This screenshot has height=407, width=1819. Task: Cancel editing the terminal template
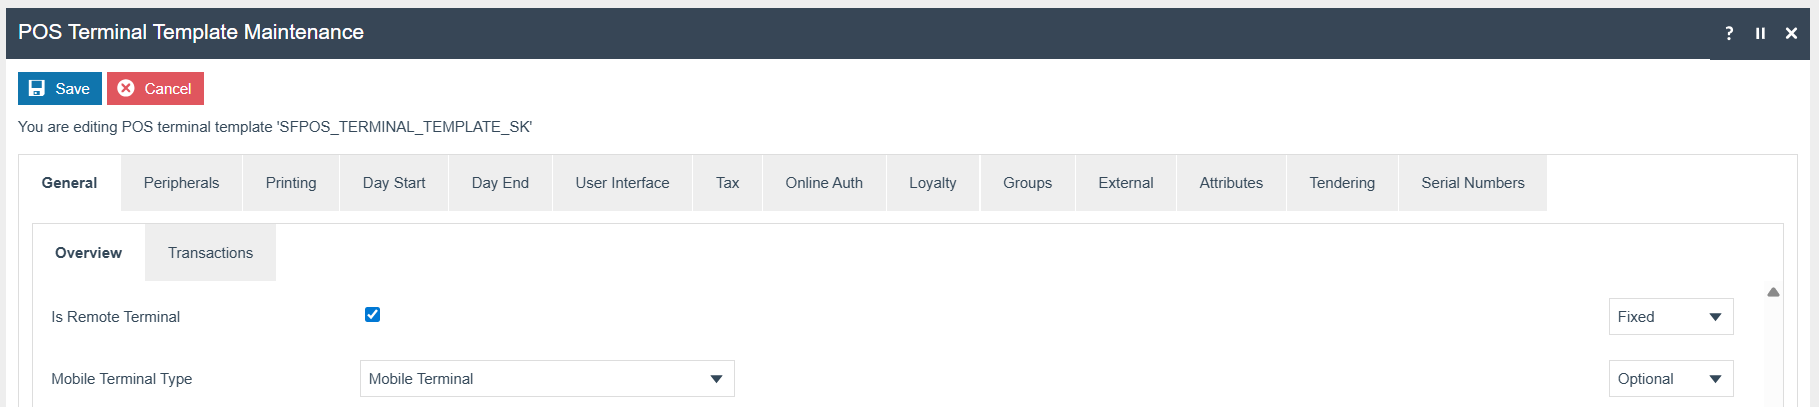coord(155,89)
